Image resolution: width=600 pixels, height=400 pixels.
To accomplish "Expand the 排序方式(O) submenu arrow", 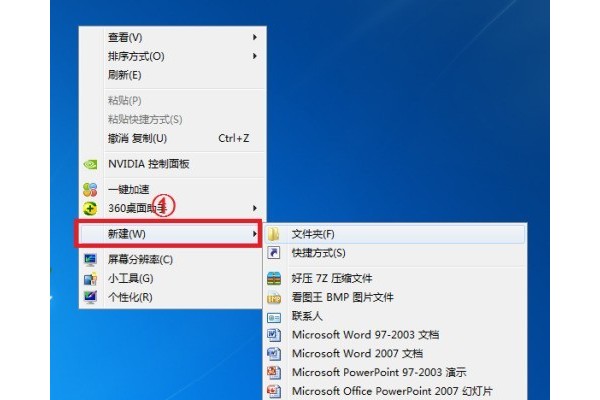I will point(254,56).
